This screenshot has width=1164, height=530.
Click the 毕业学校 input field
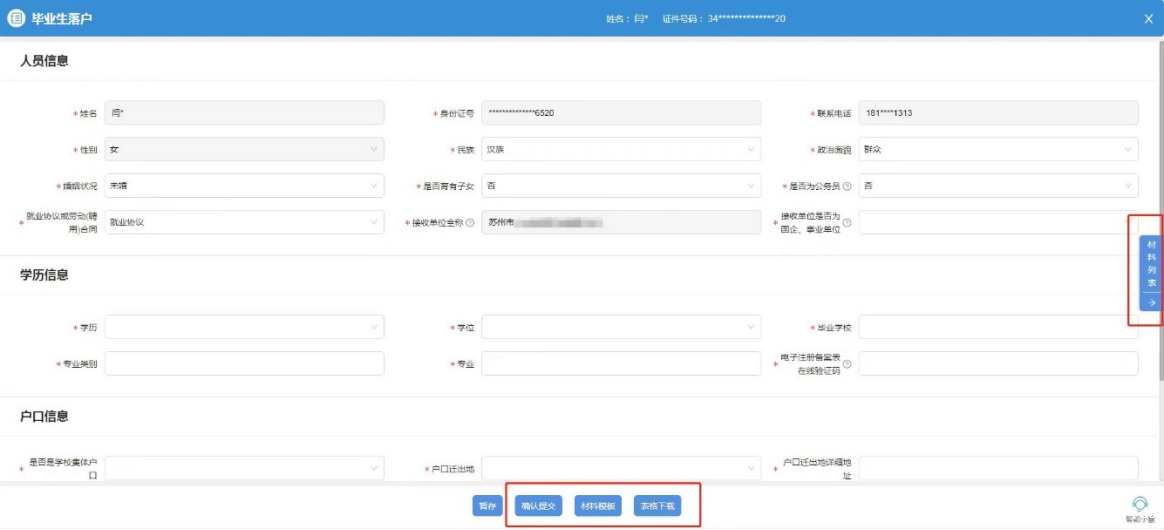997,328
